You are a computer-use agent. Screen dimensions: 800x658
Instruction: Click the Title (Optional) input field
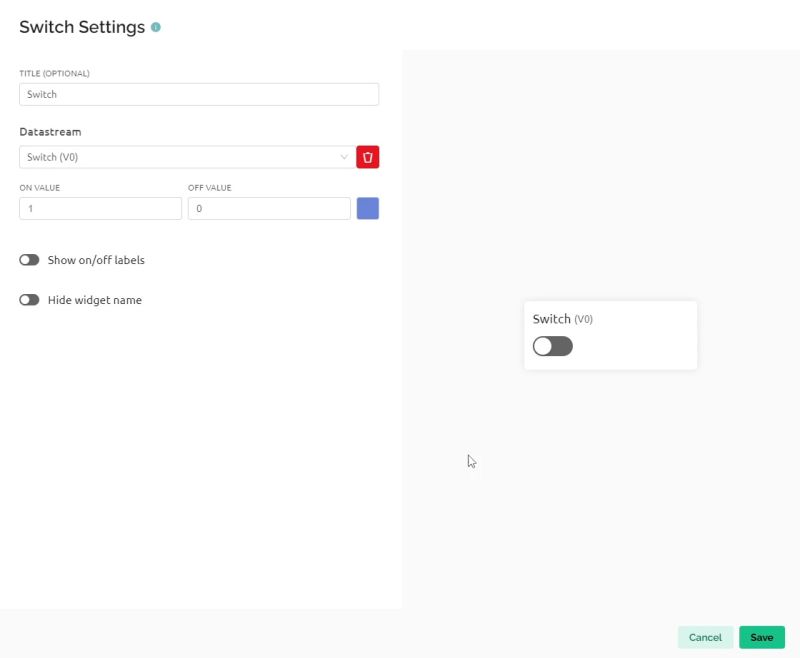198,94
